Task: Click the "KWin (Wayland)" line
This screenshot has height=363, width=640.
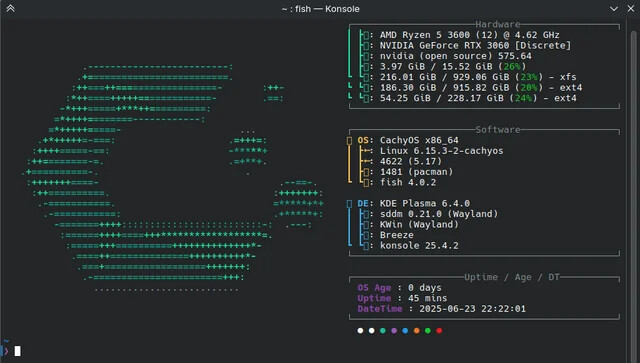Action: click(x=419, y=225)
